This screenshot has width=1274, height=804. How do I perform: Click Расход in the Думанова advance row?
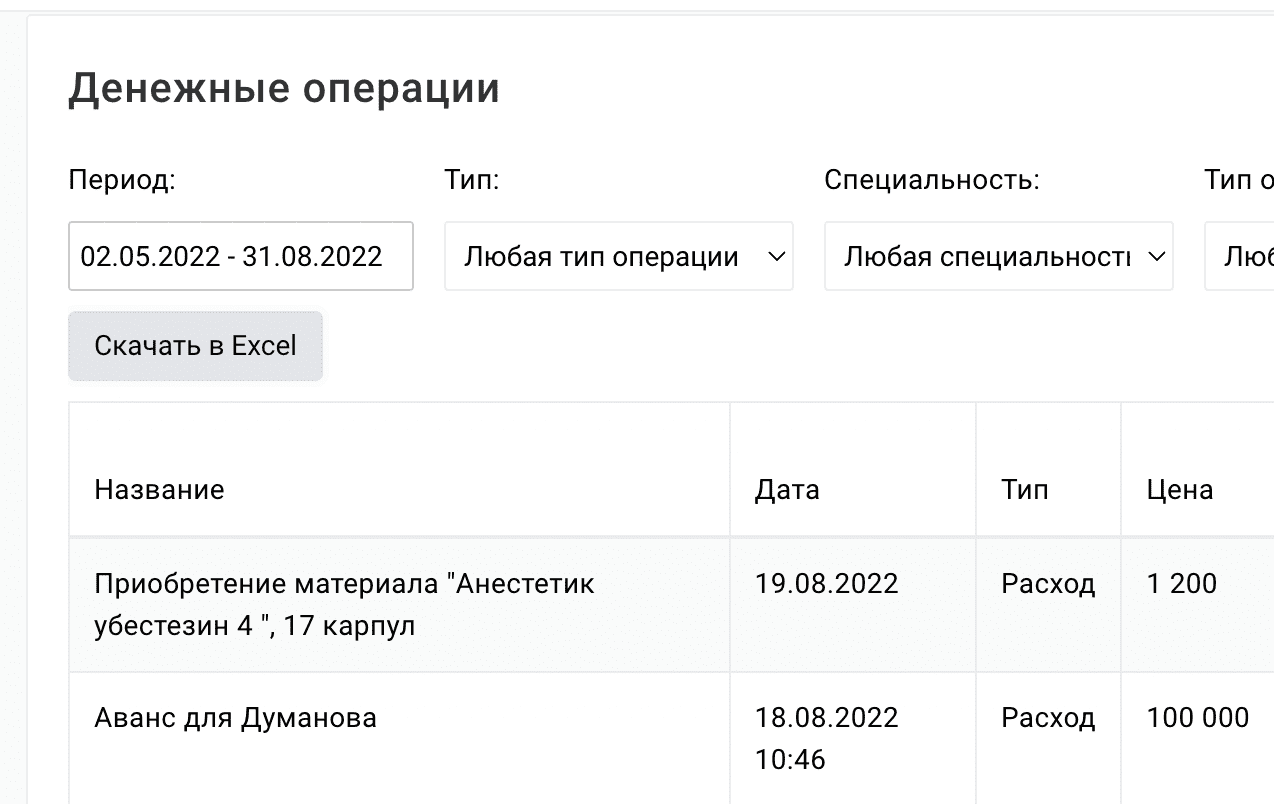click(x=1048, y=718)
